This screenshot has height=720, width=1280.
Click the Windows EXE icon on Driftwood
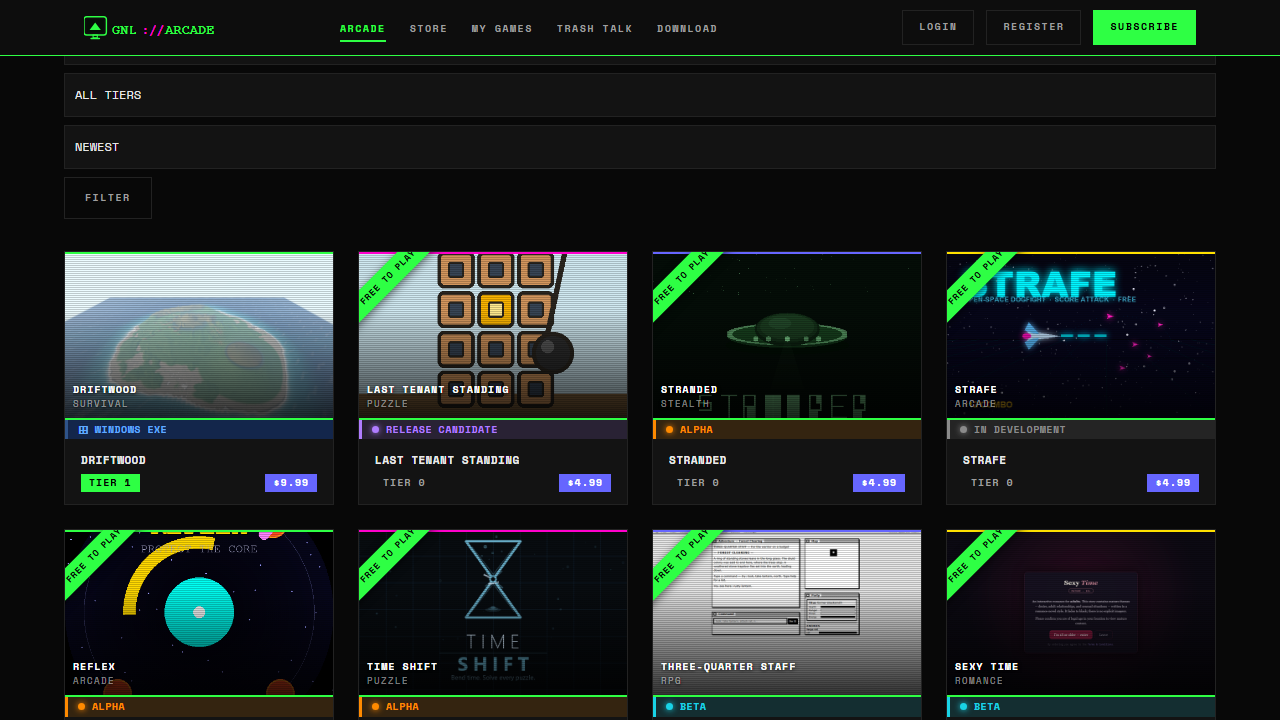(83, 430)
